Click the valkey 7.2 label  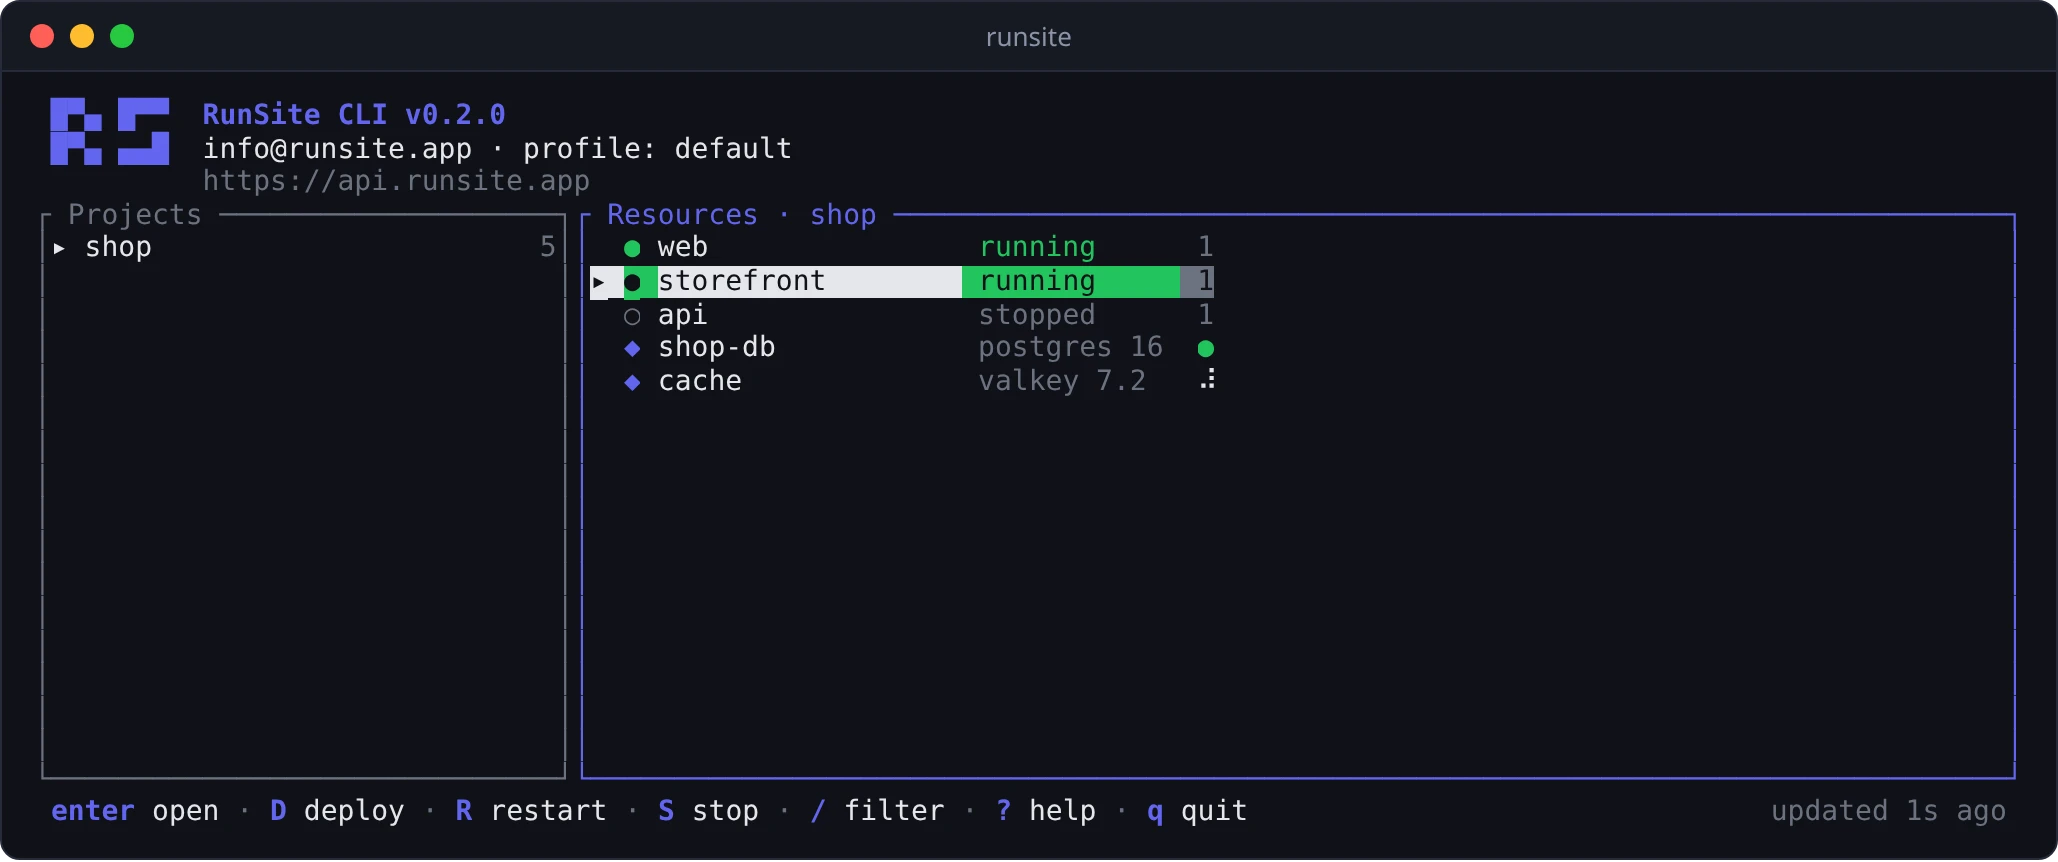pyautogui.click(x=1062, y=381)
